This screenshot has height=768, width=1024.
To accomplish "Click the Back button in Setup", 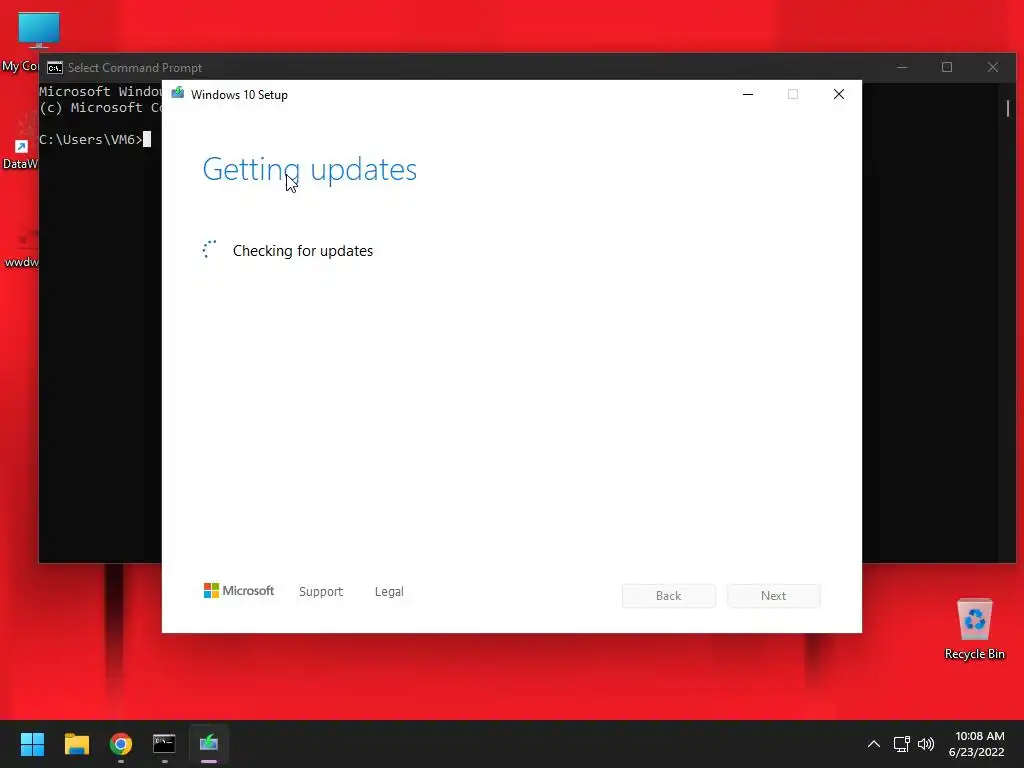I will (x=669, y=596).
